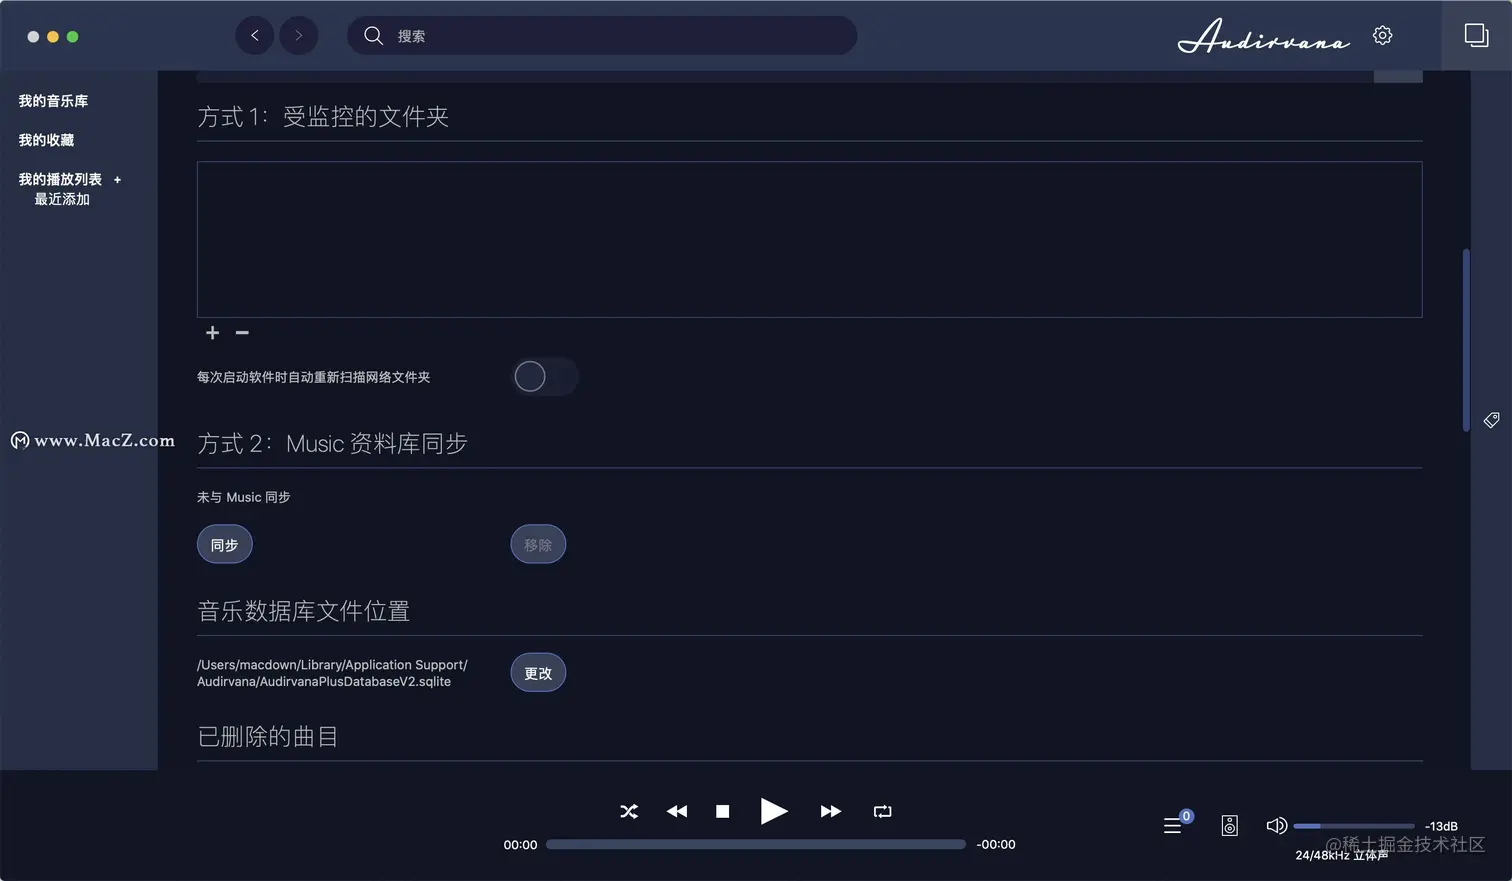1512x881 pixels.
Task: Mute volume with the speaker icon
Action: [x=1276, y=825]
